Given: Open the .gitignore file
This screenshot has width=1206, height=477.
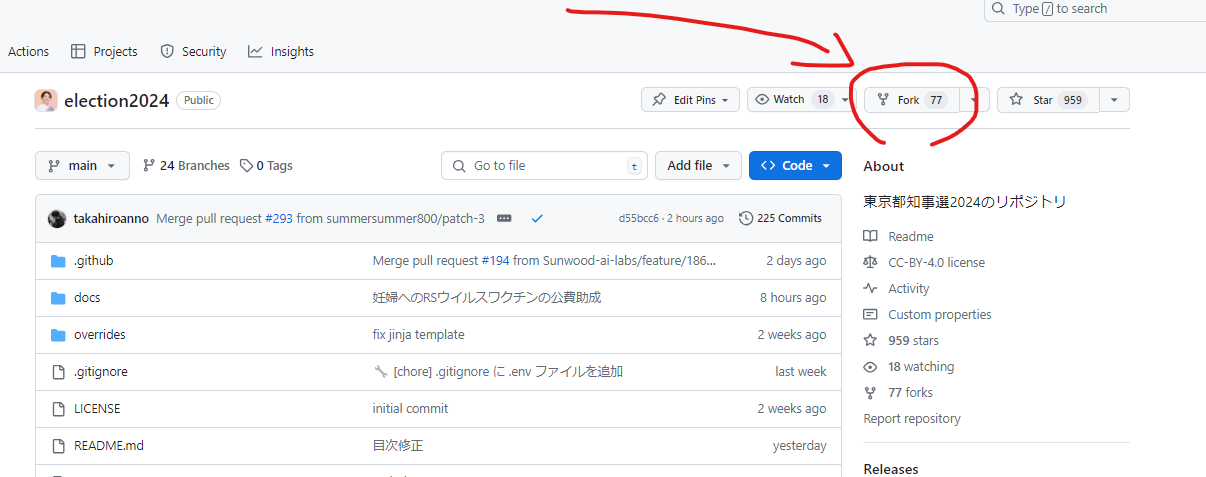Looking at the screenshot, I should click(x=101, y=371).
